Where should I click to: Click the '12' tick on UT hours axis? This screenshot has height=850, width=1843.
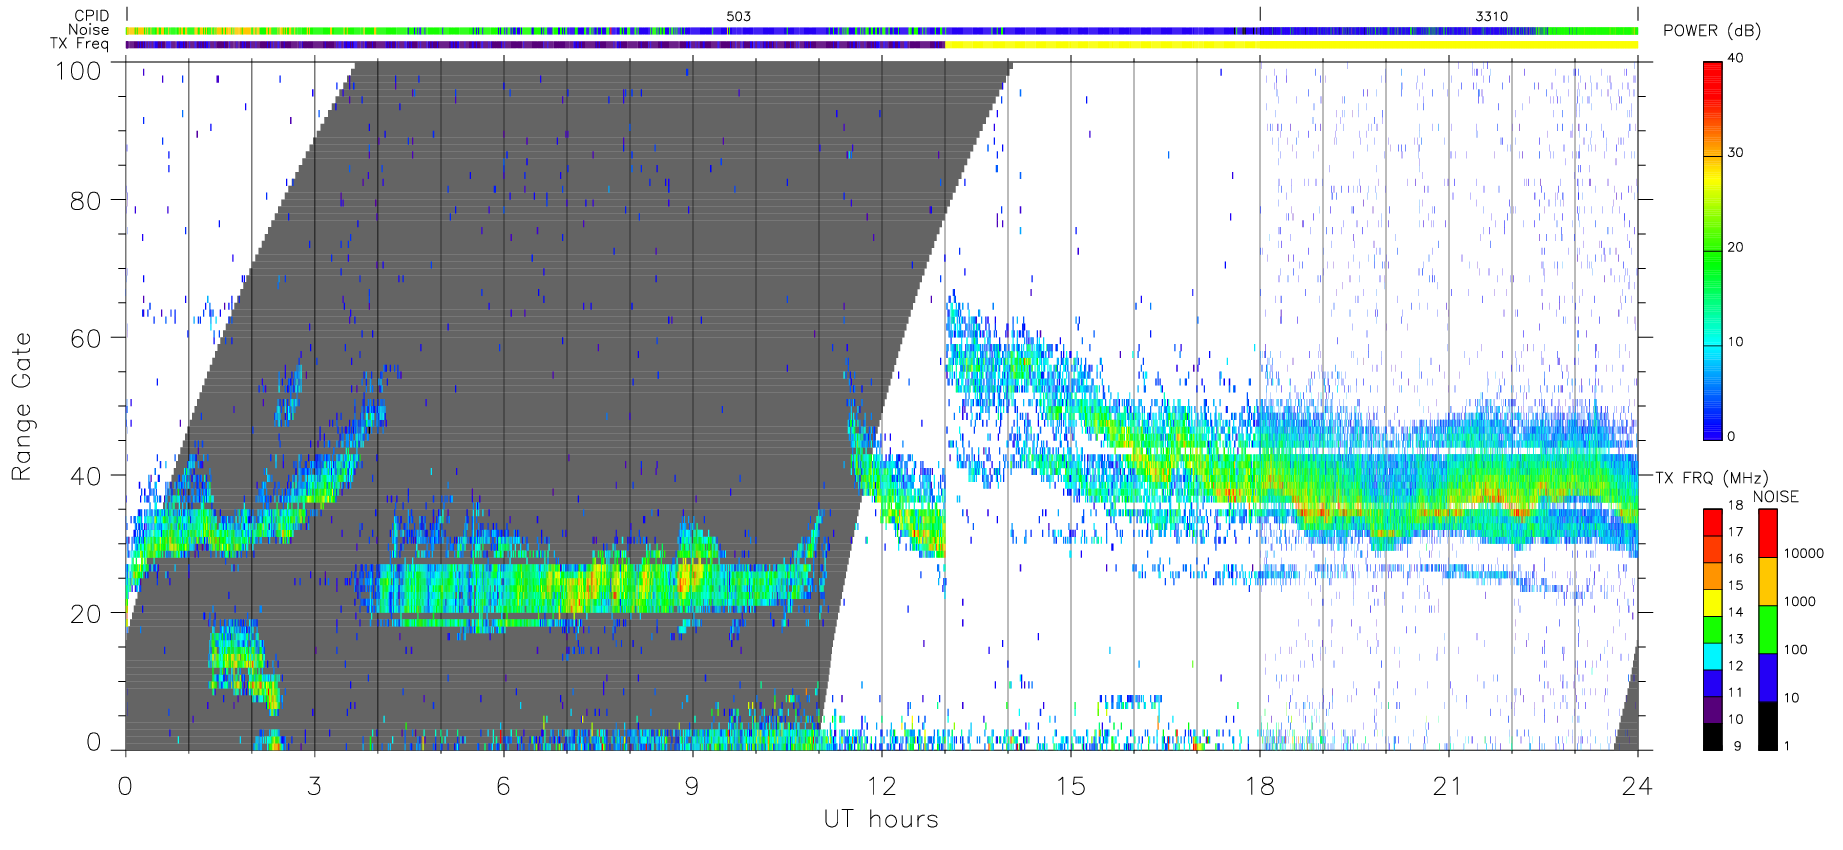pos(881,786)
